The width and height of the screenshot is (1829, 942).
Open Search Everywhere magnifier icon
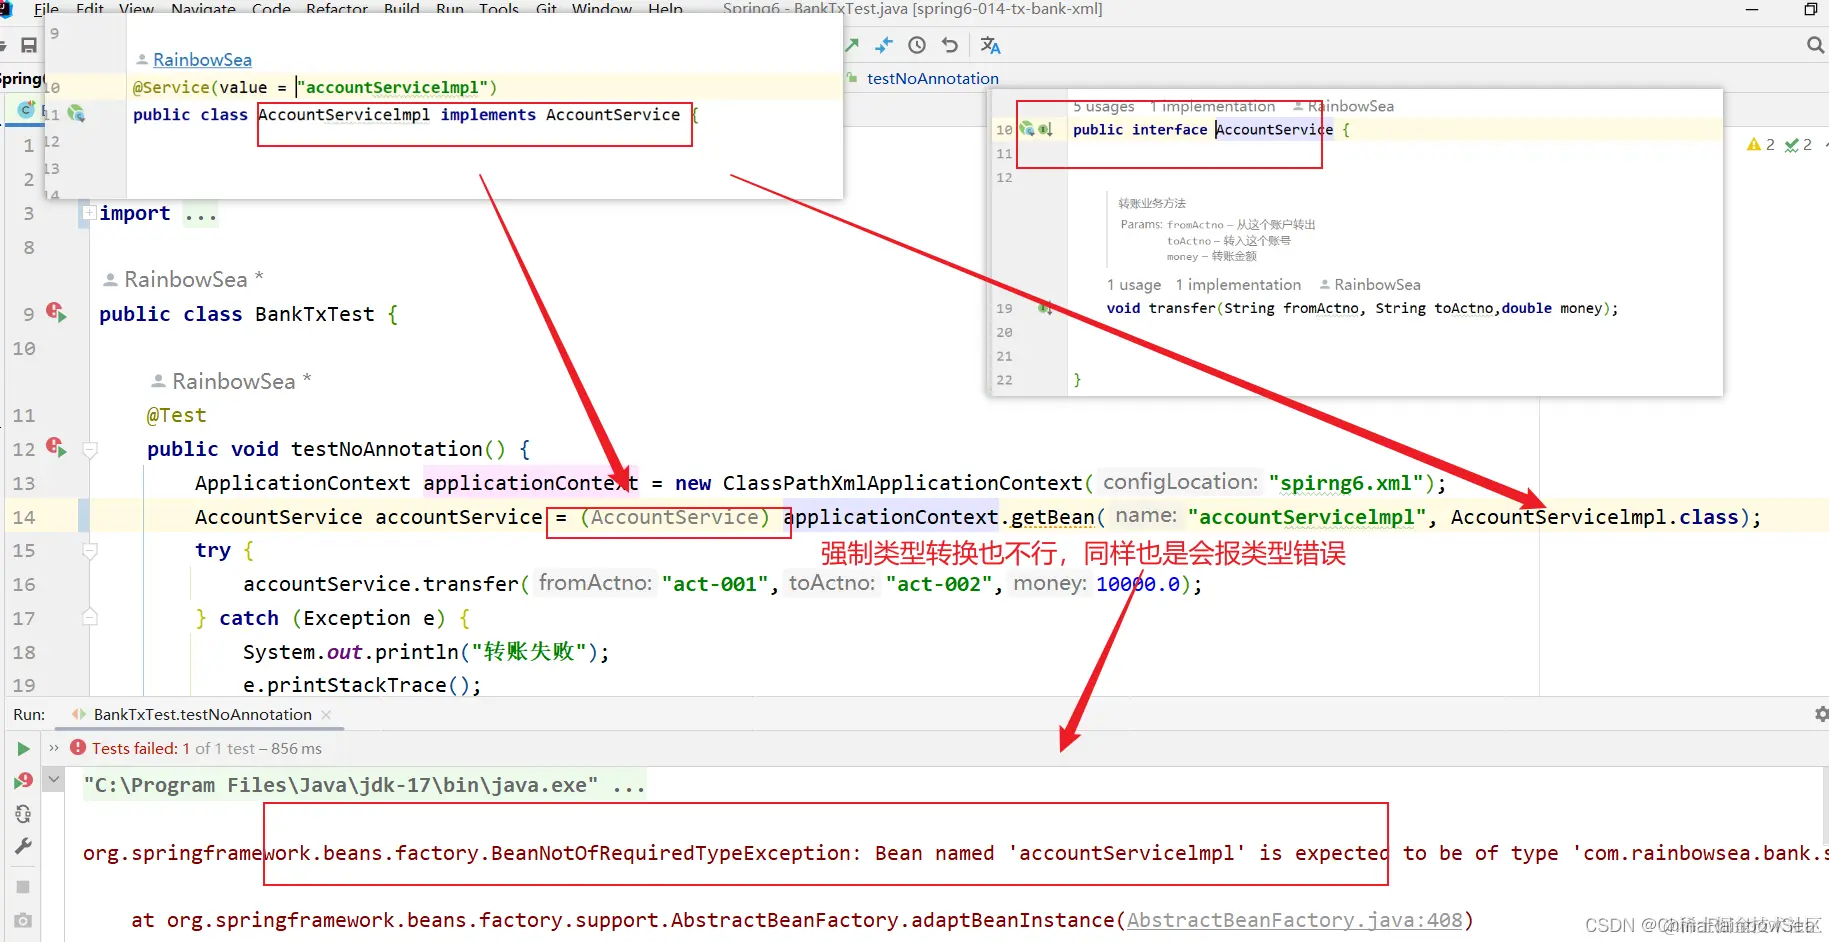coord(1815,45)
